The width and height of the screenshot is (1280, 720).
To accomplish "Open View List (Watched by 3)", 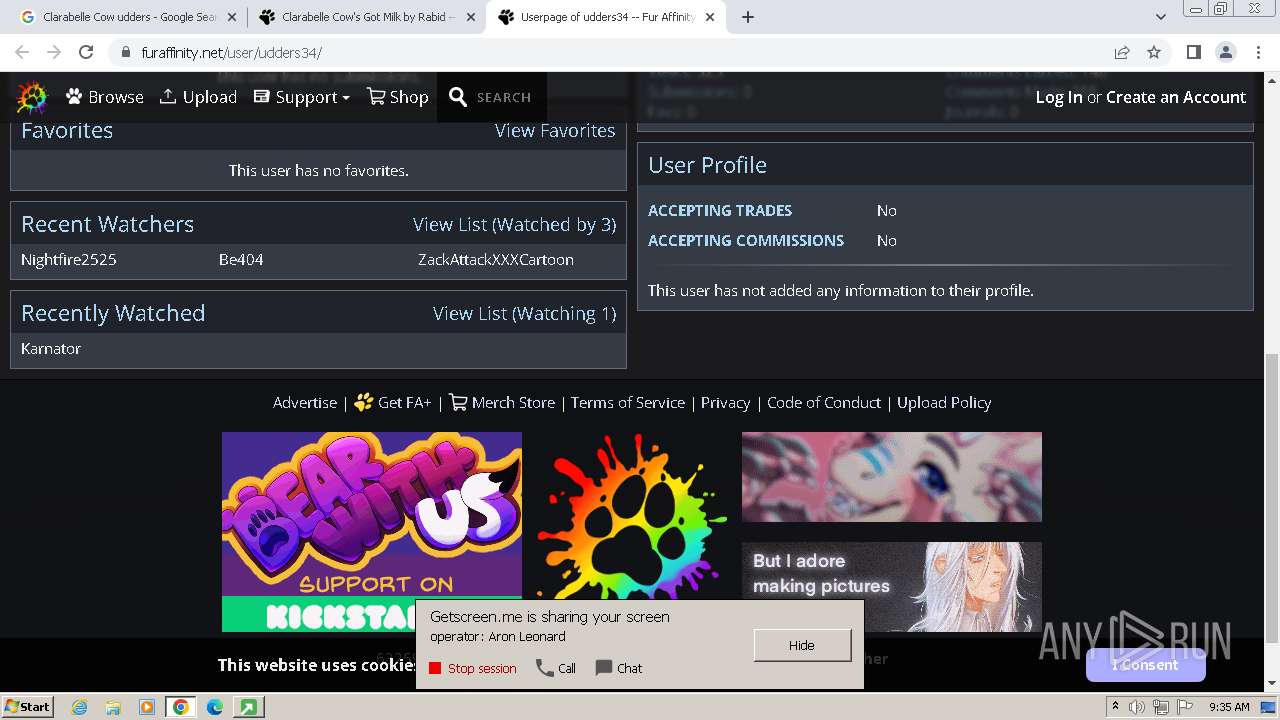I will (x=514, y=224).
